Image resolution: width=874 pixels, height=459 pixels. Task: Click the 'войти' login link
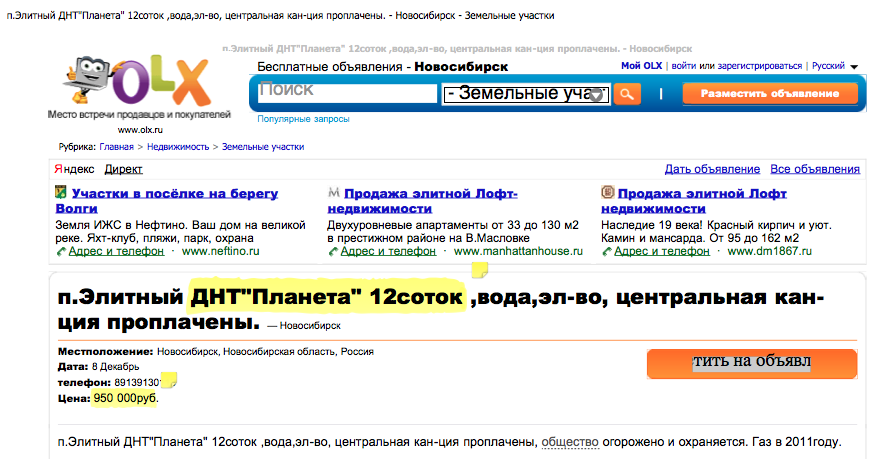pos(684,66)
